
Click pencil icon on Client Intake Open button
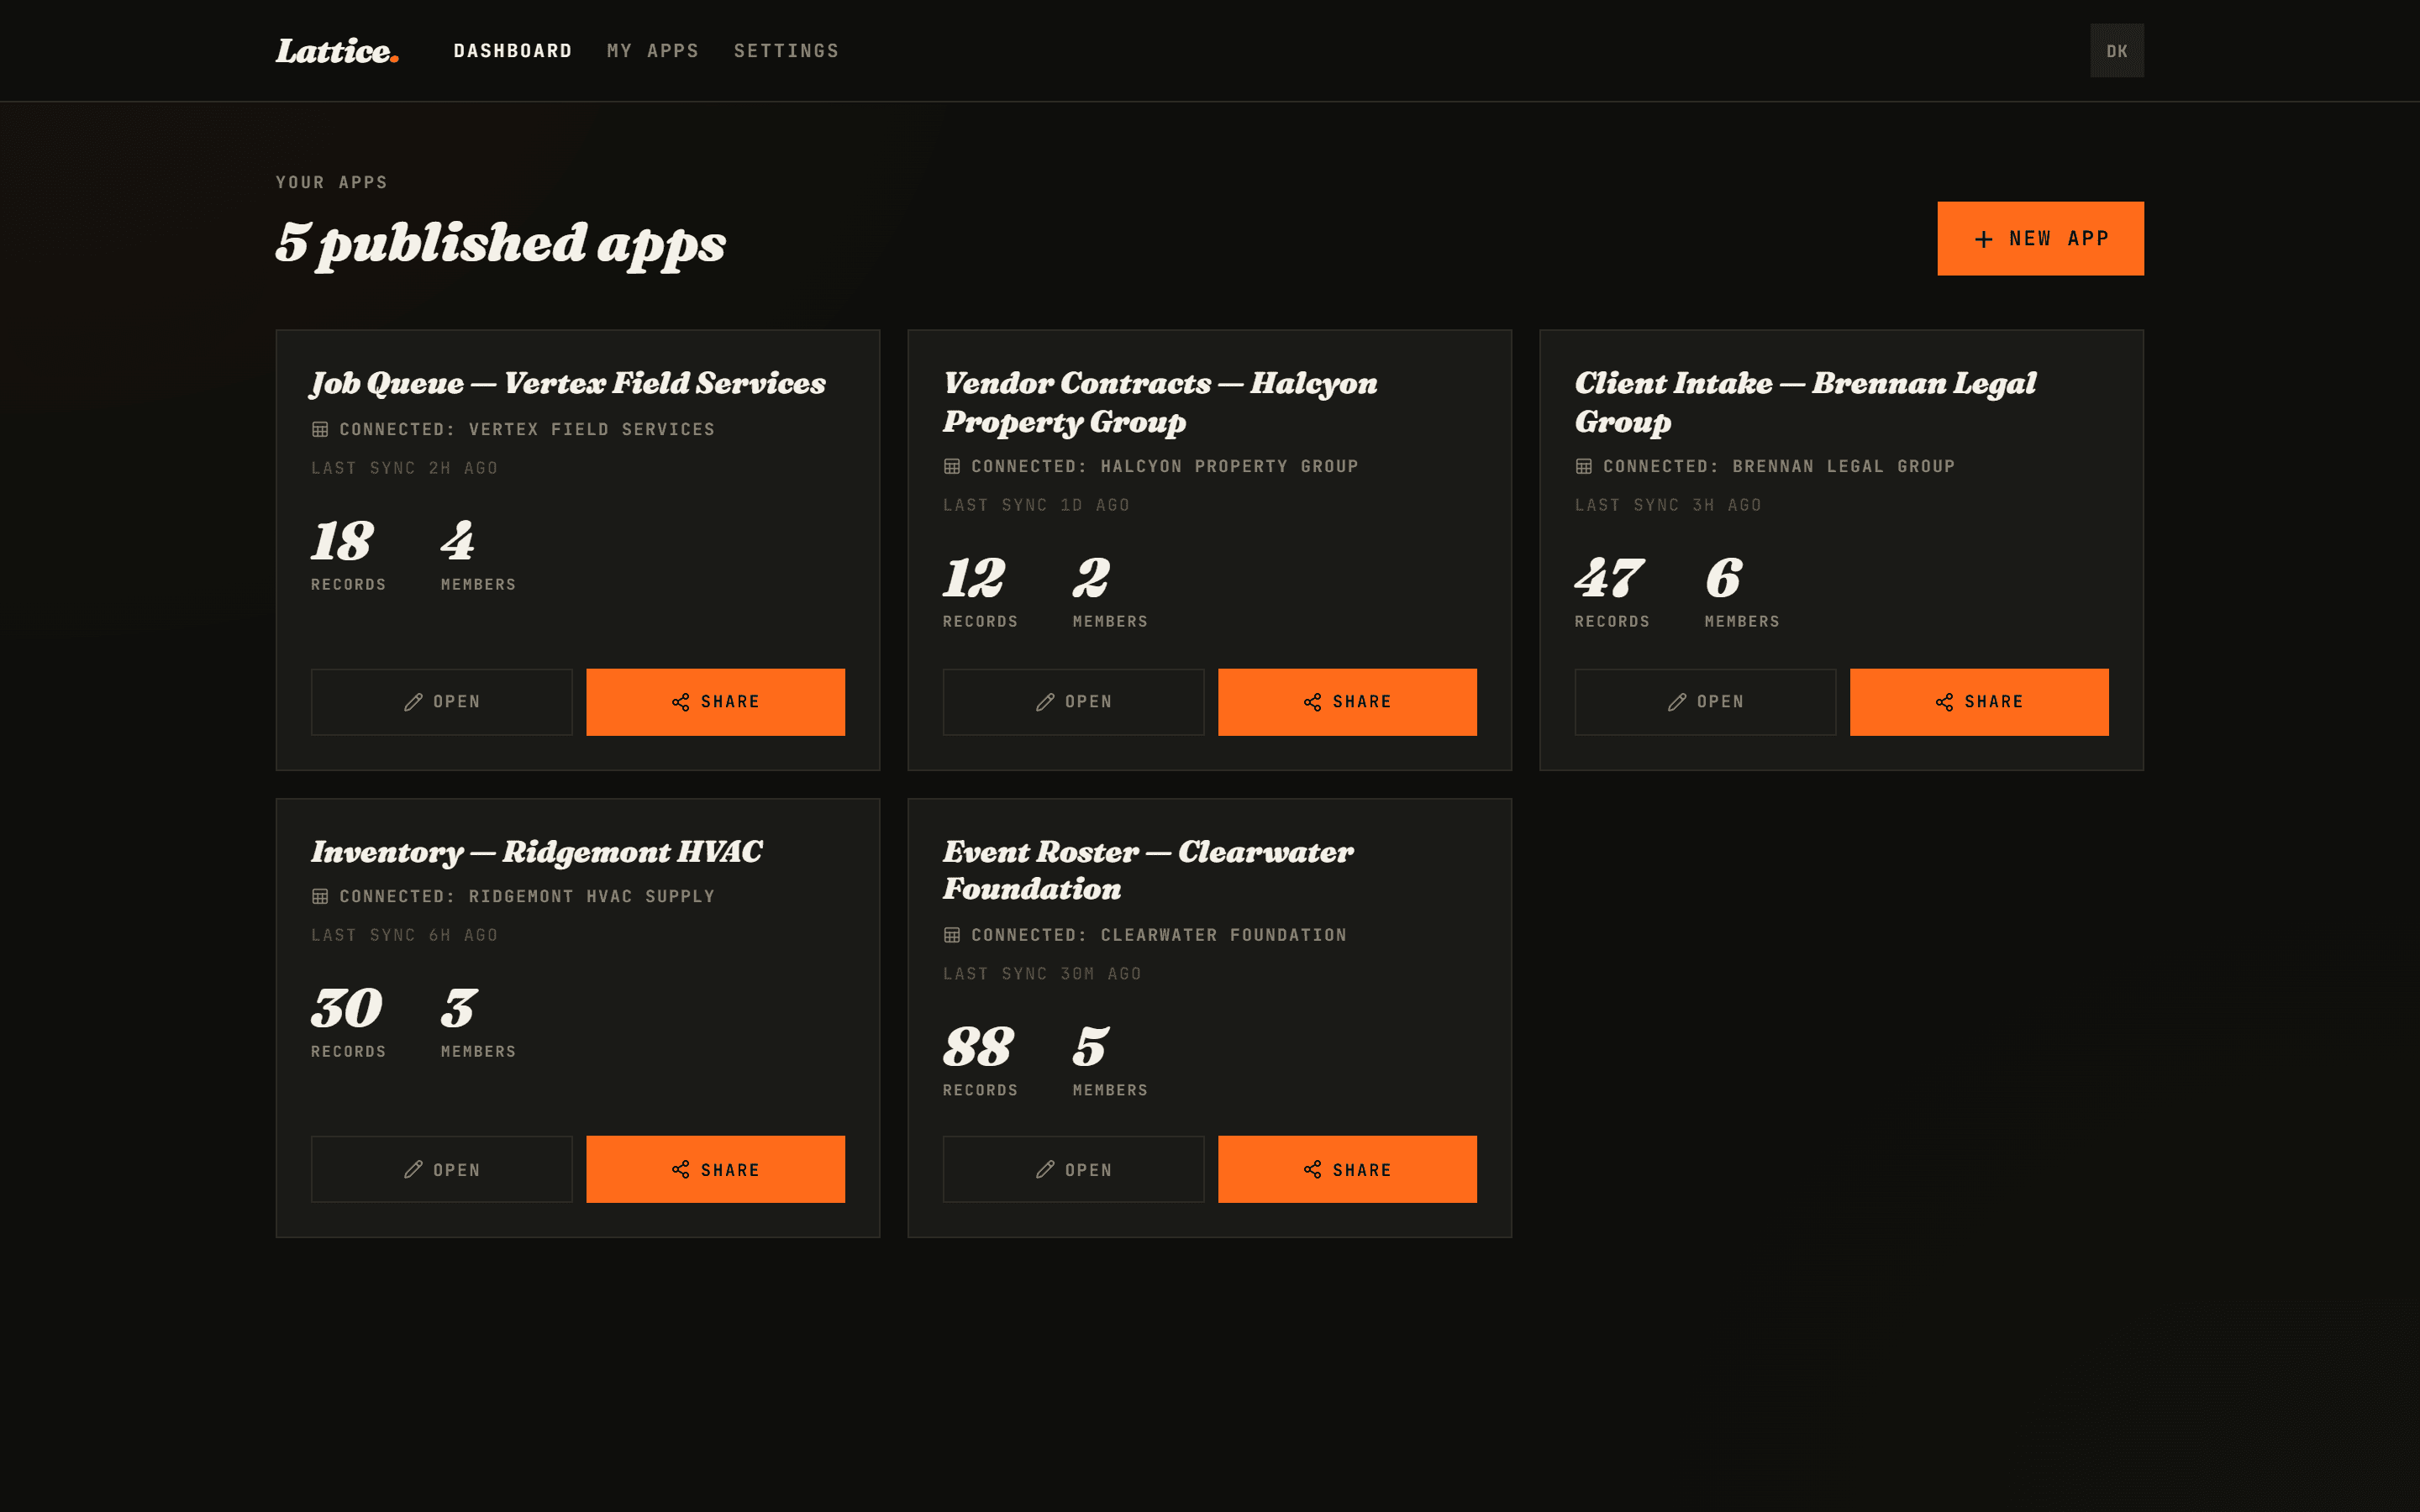pos(1677,702)
